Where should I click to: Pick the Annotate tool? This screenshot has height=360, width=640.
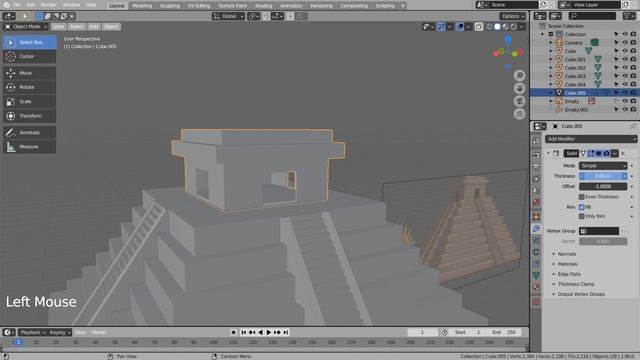click(29, 132)
